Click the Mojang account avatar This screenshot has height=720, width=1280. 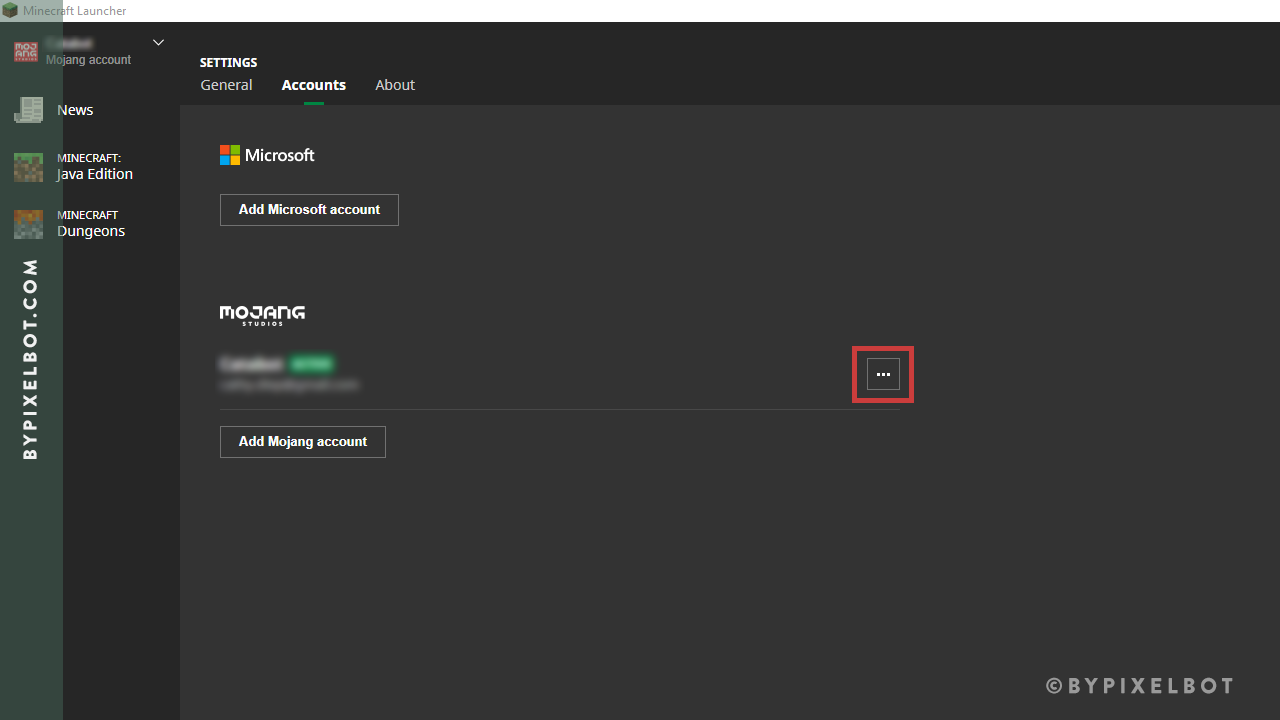point(25,51)
